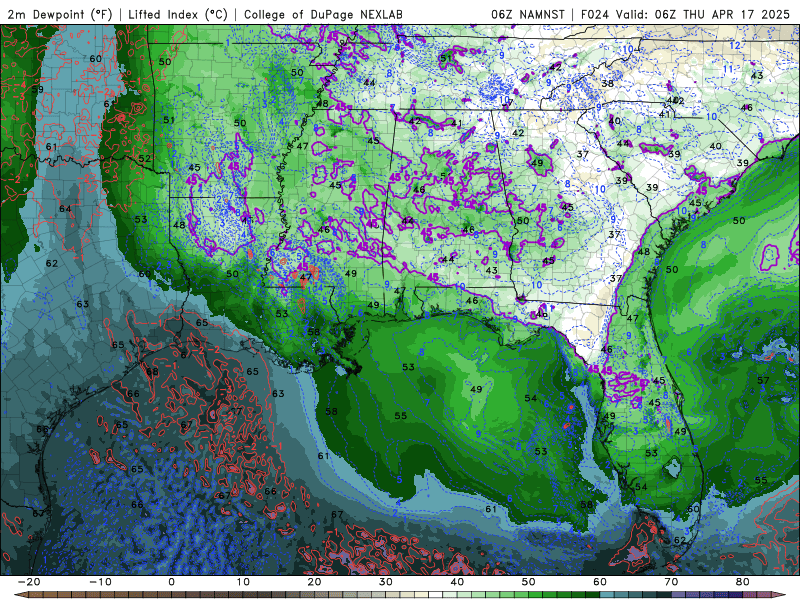
Task: Click the 'F024 Valid: 06Z THU APR 17 2025' text
Action: [x=685, y=15]
